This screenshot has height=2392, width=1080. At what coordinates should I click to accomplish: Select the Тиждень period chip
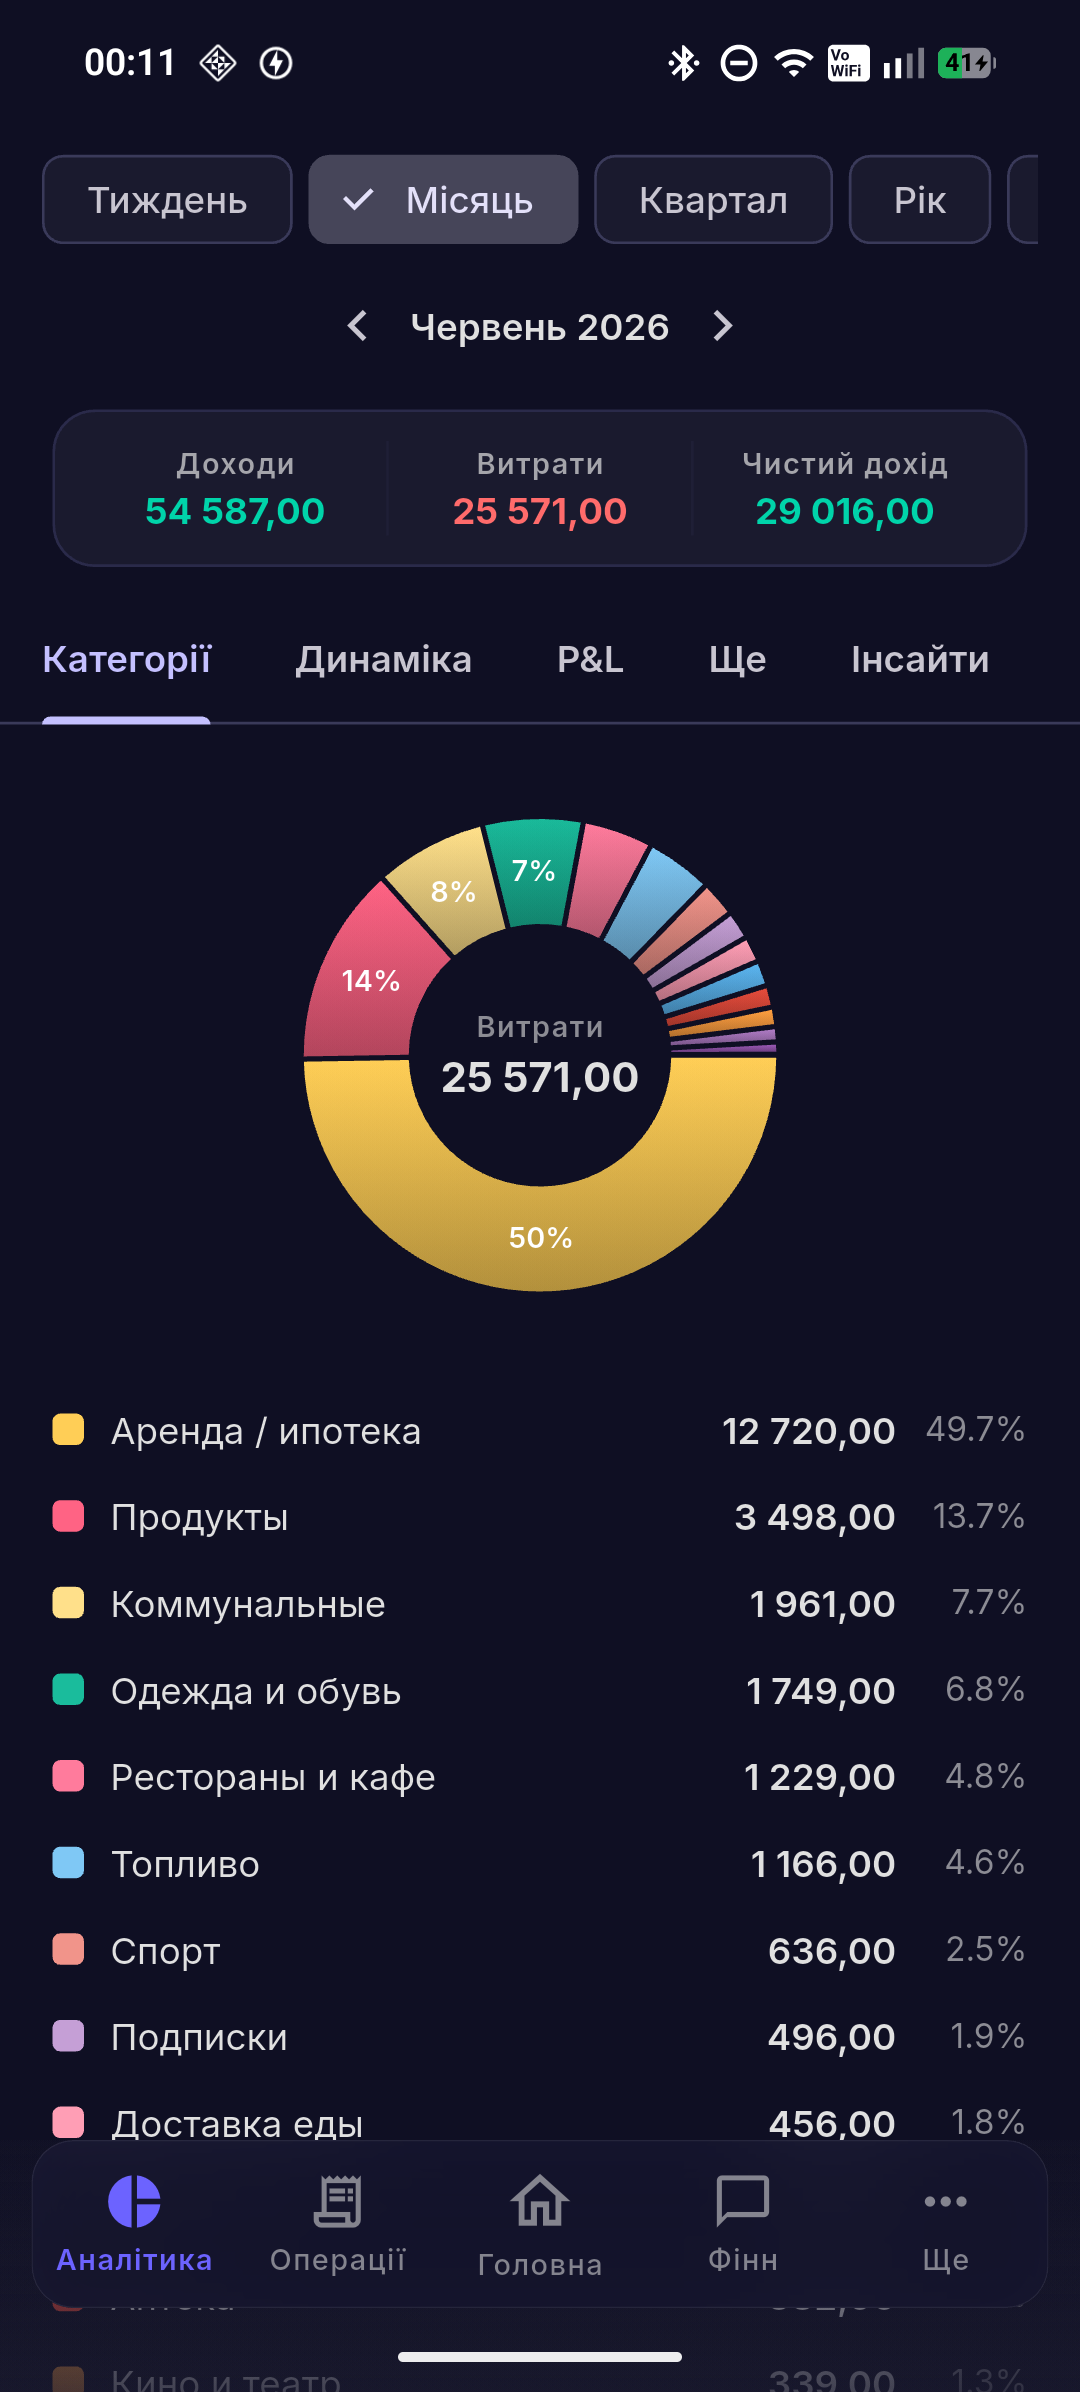[167, 200]
